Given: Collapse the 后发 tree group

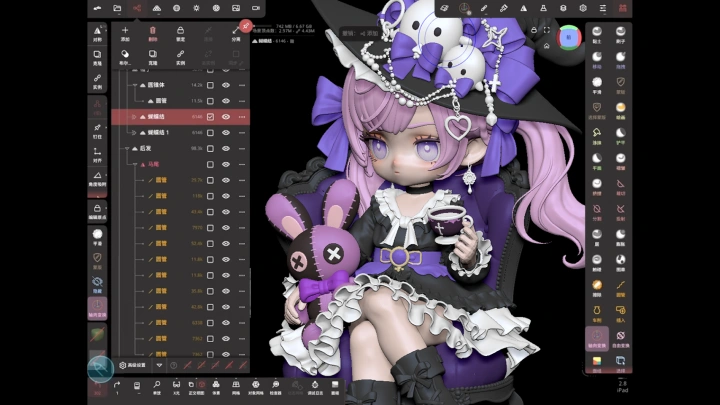Looking at the screenshot, I should tap(127, 149).
